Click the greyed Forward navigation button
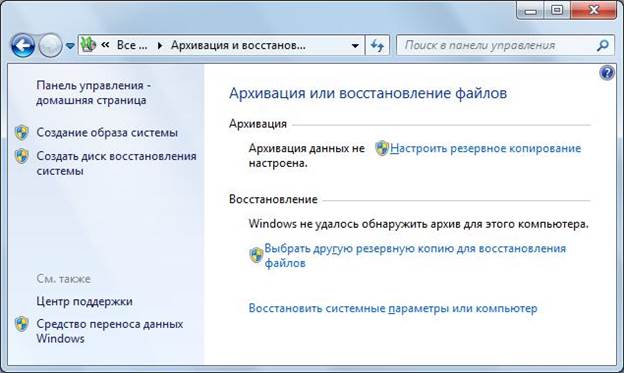This screenshot has width=624, height=373. click(x=50, y=46)
